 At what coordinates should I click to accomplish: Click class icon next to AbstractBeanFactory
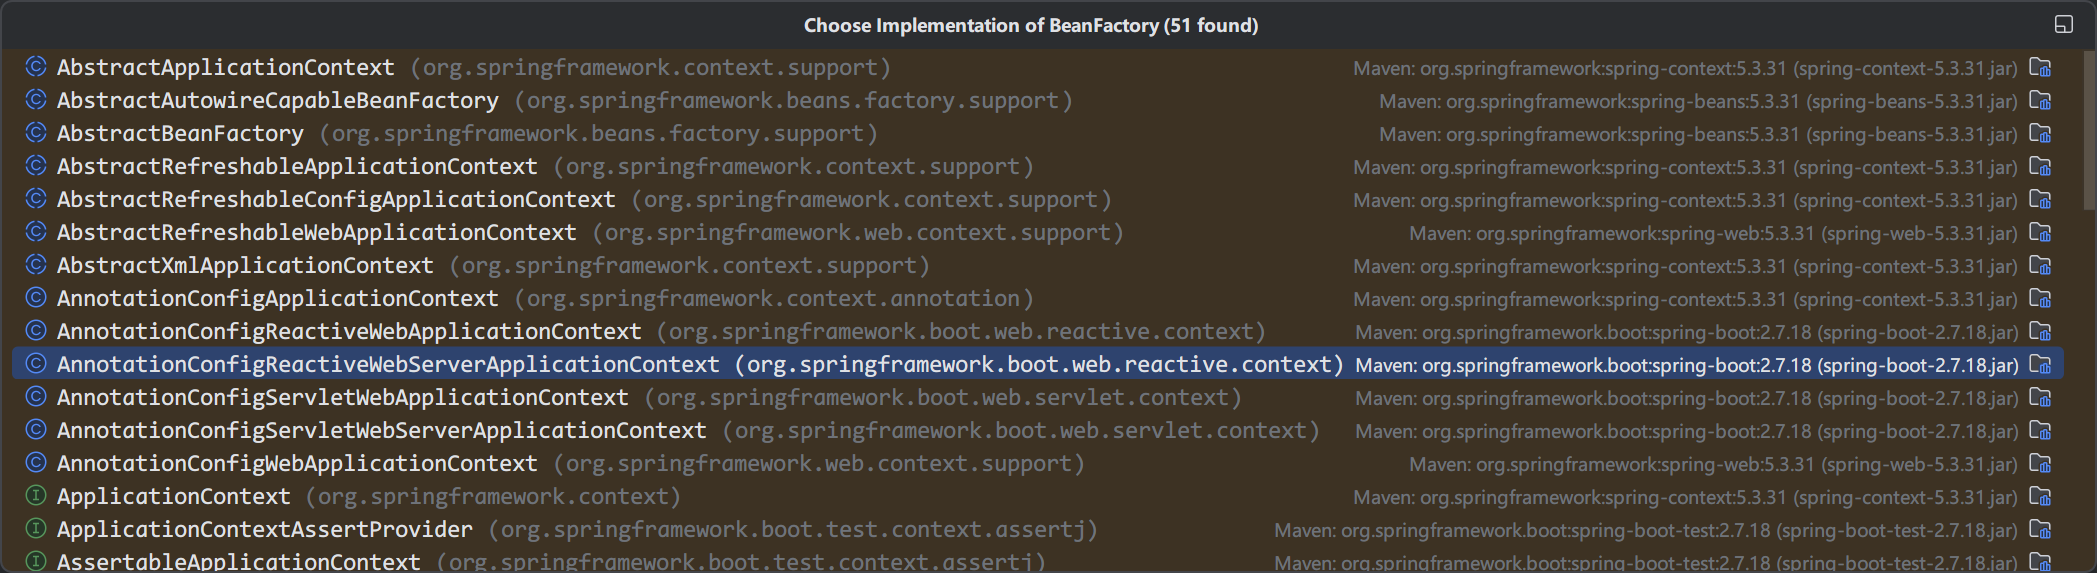tap(36, 133)
